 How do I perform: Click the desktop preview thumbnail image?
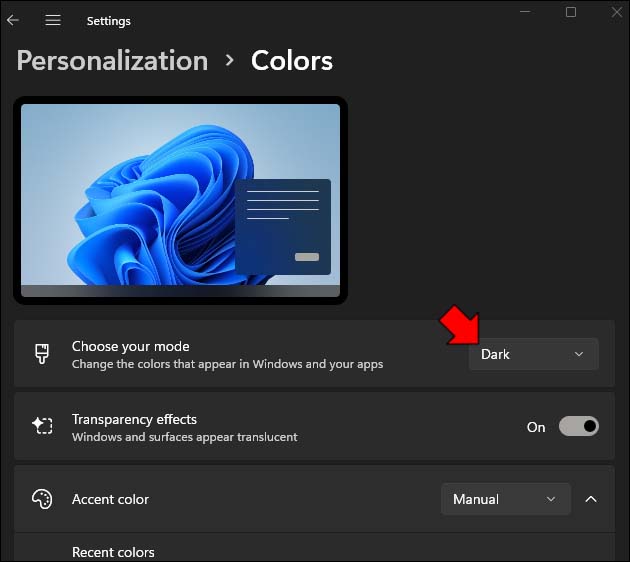click(x=180, y=200)
